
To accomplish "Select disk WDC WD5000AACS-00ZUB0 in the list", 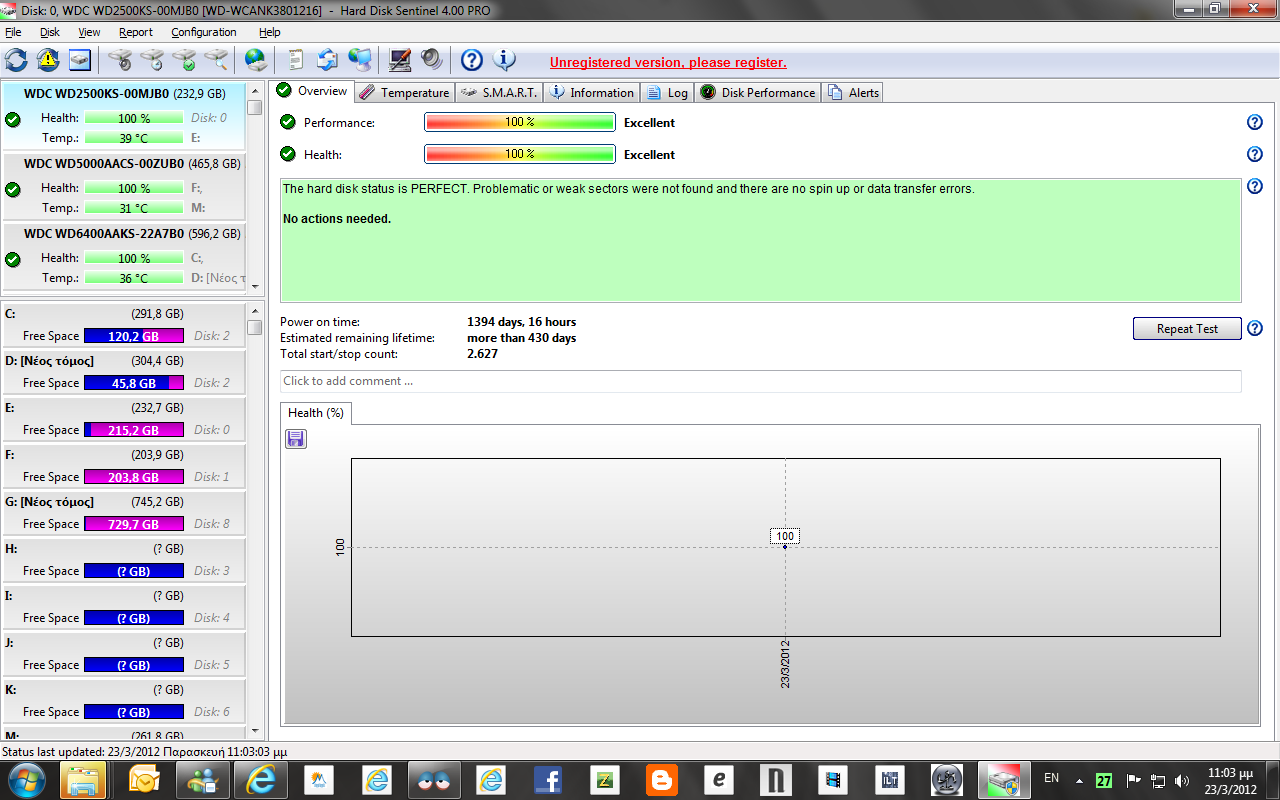I will pyautogui.click(x=123, y=186).
